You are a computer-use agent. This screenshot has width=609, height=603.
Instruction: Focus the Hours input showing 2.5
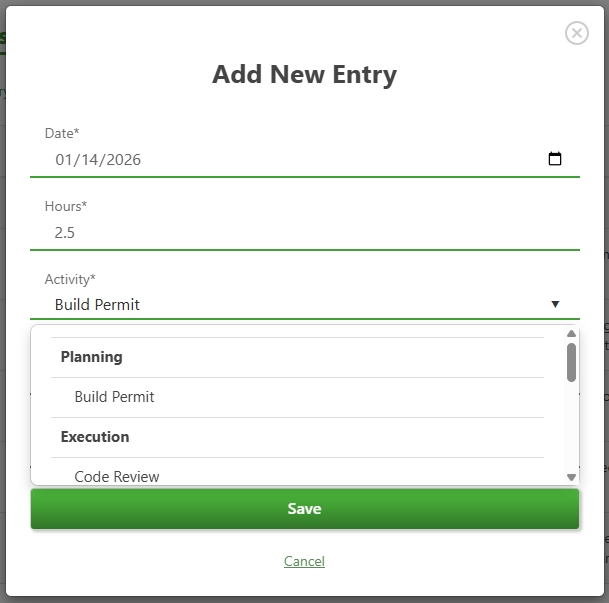[x=300, y=233]
